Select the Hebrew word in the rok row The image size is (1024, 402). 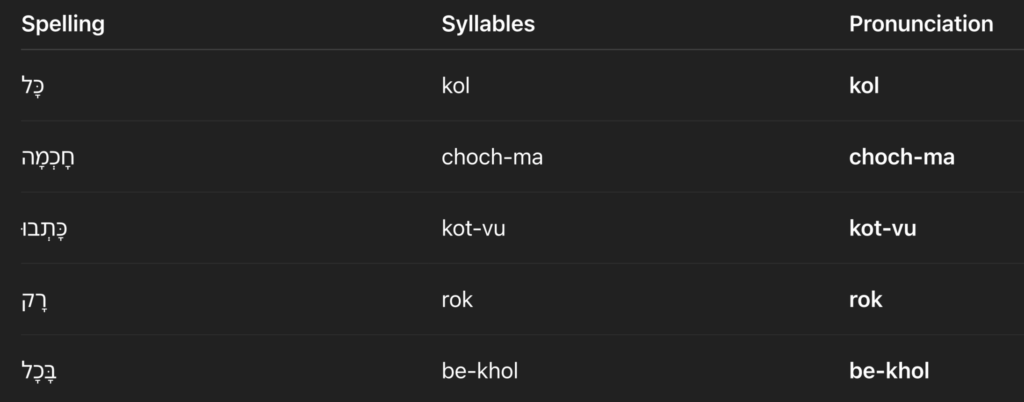(x=35, y=300)
